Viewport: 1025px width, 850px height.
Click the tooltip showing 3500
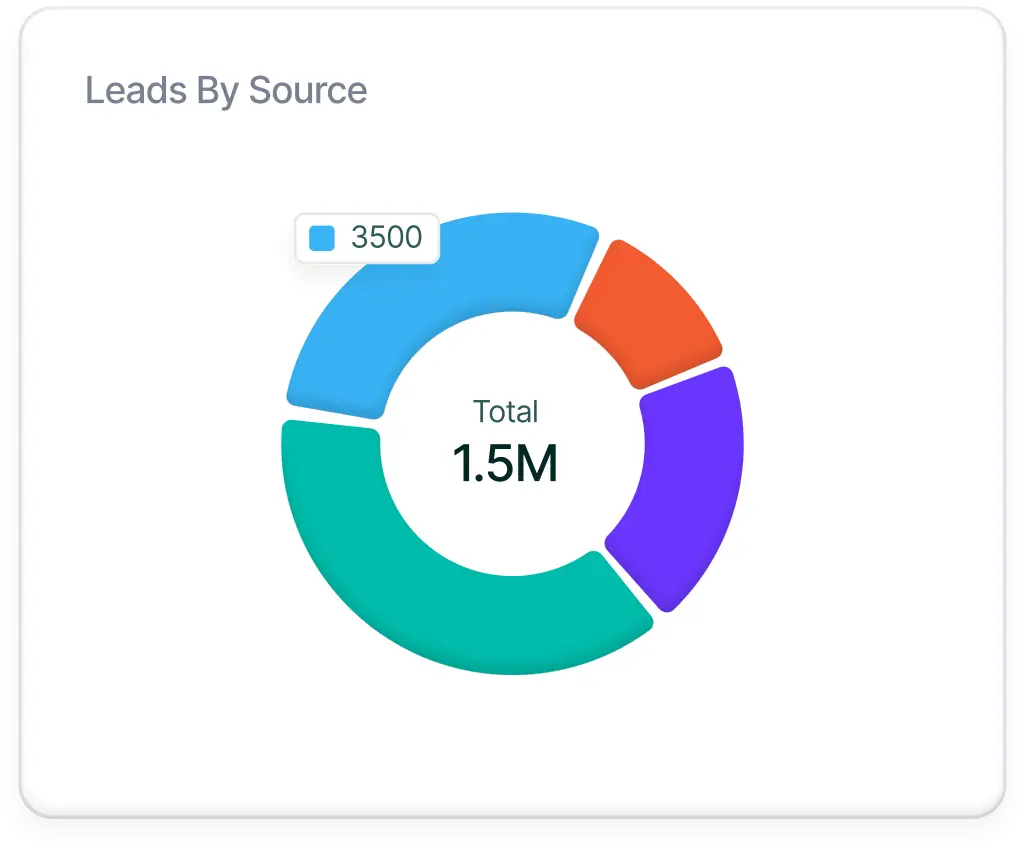[368, 237]
